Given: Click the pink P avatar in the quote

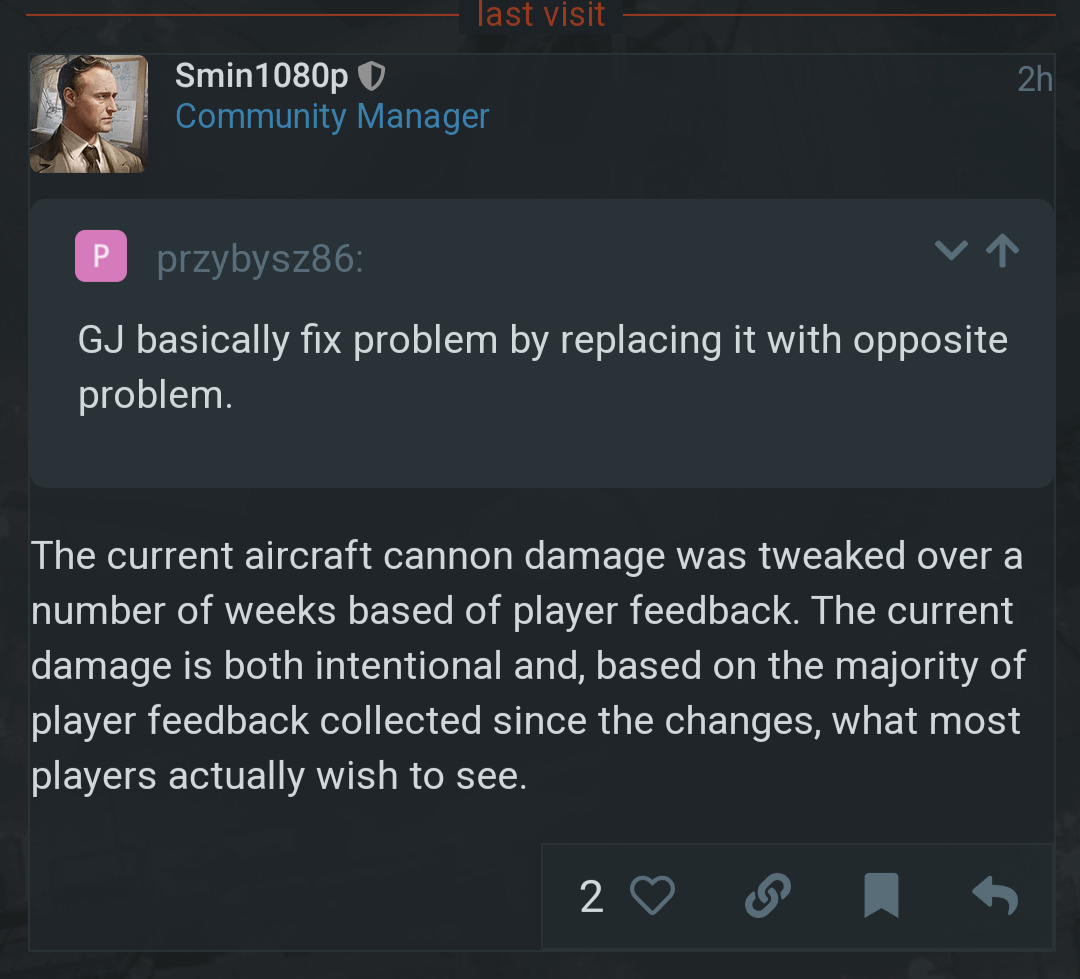Looking at the screenshot, I should click(x=101, y=256).
